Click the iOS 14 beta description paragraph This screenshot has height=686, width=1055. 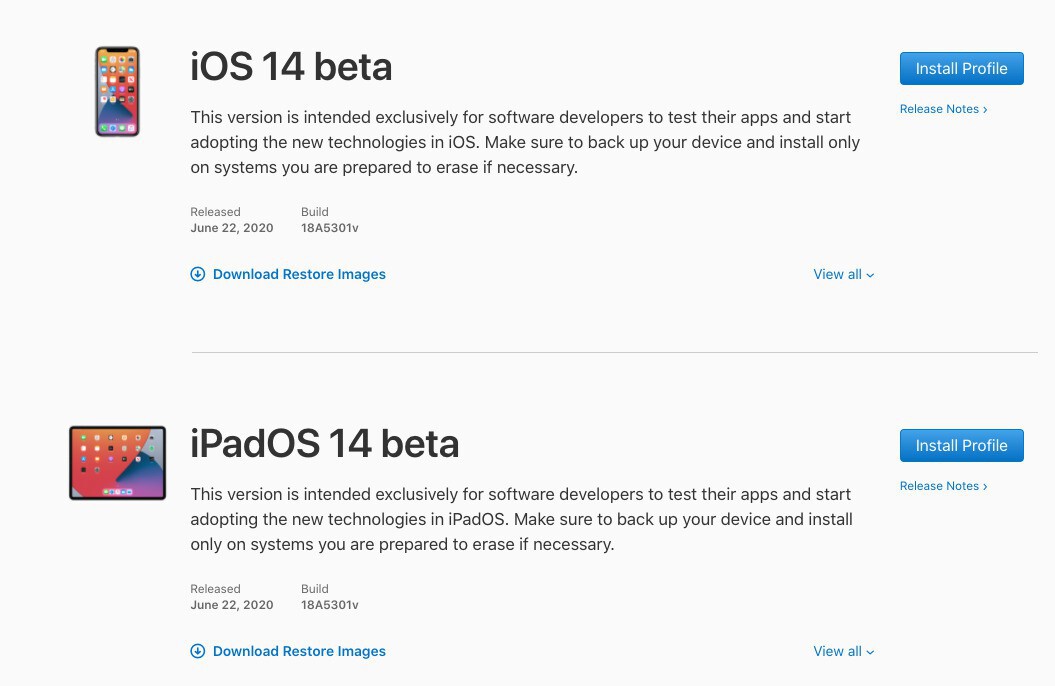[525, 142]
